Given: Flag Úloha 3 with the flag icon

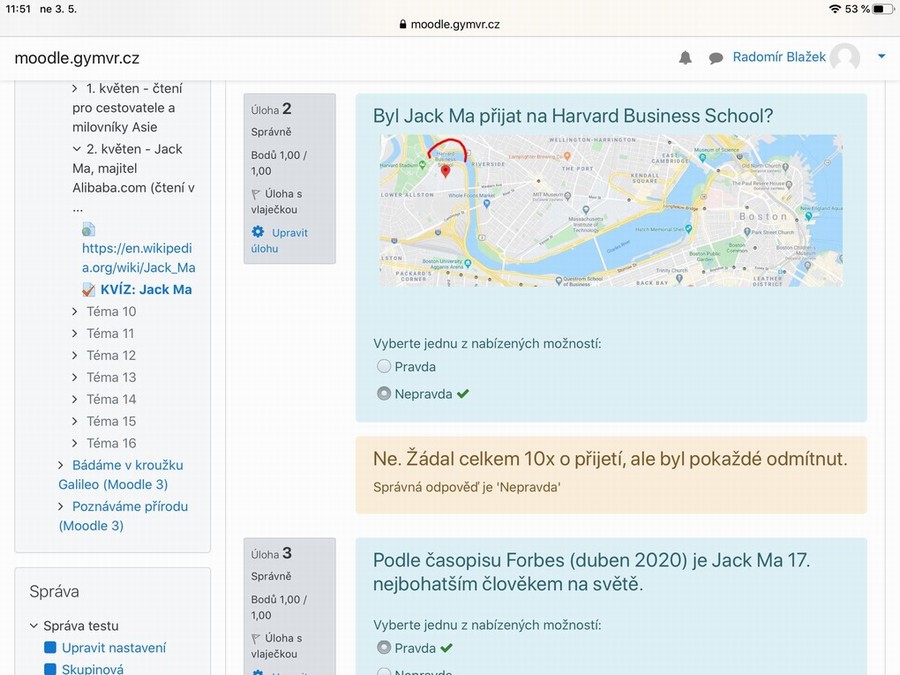Looking at the screenshot, I should (x=256, y=639).
